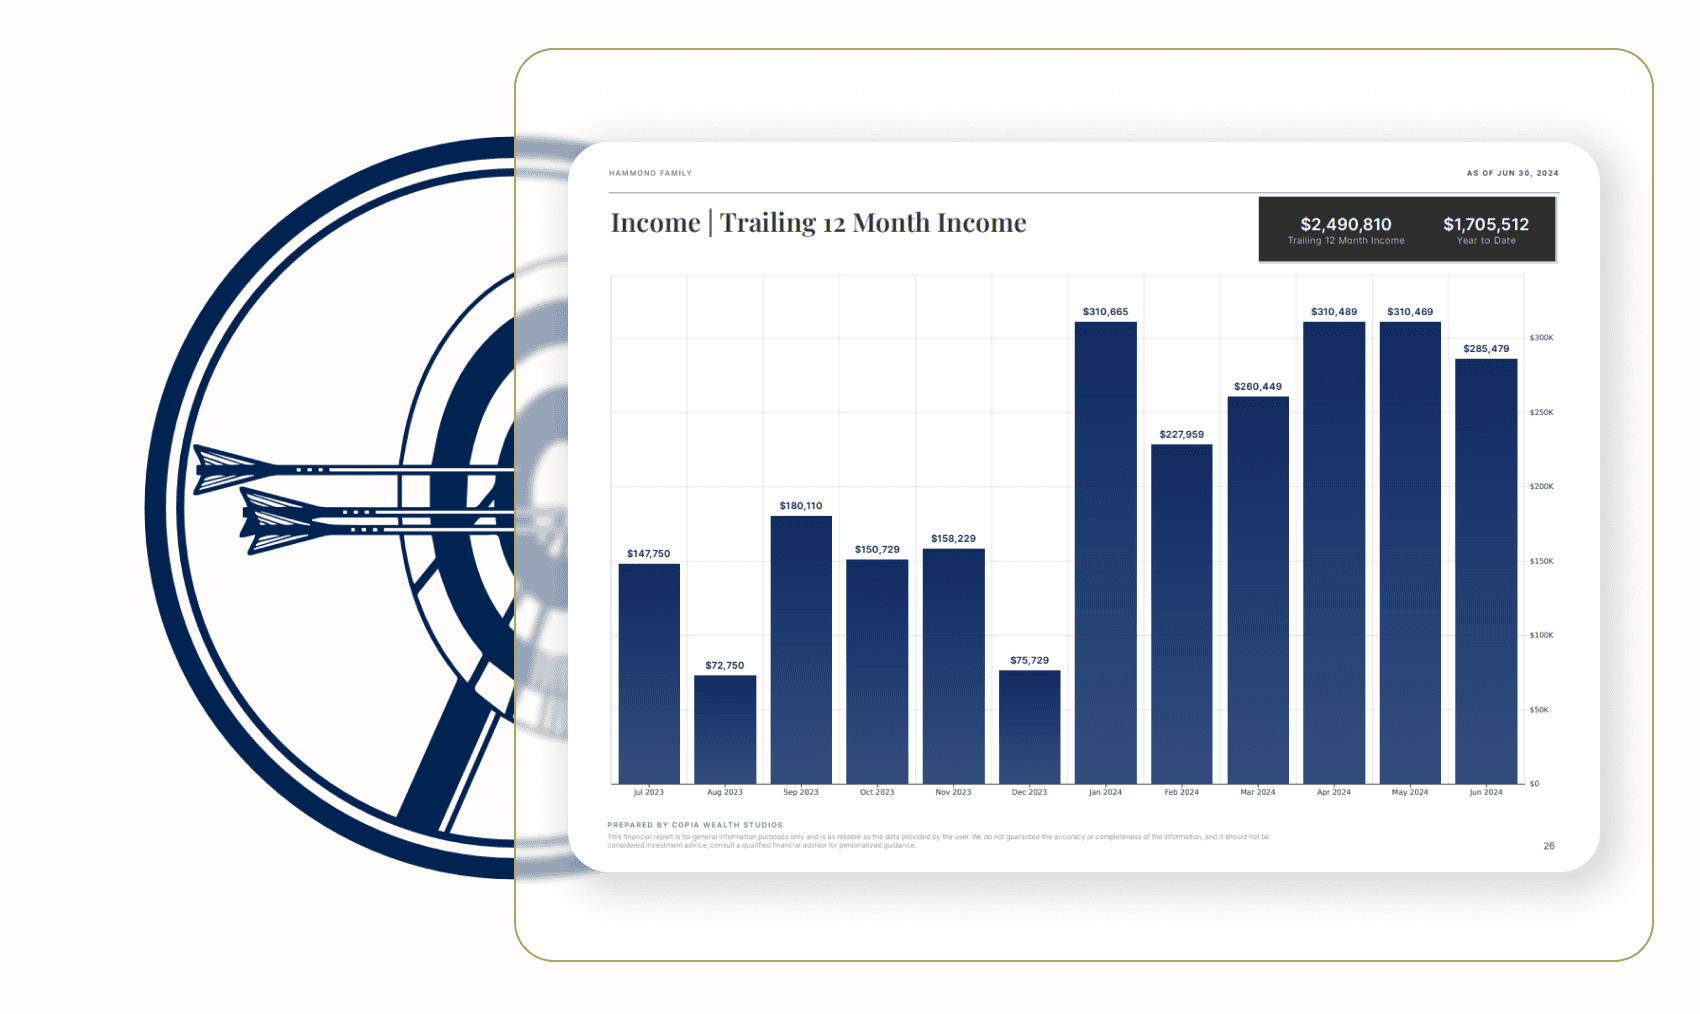Click the 'Trailing 12 Month Income' caption under total
Image resolution: width=1700 pixels, height=1014 pixels.
coord(1346,241)
